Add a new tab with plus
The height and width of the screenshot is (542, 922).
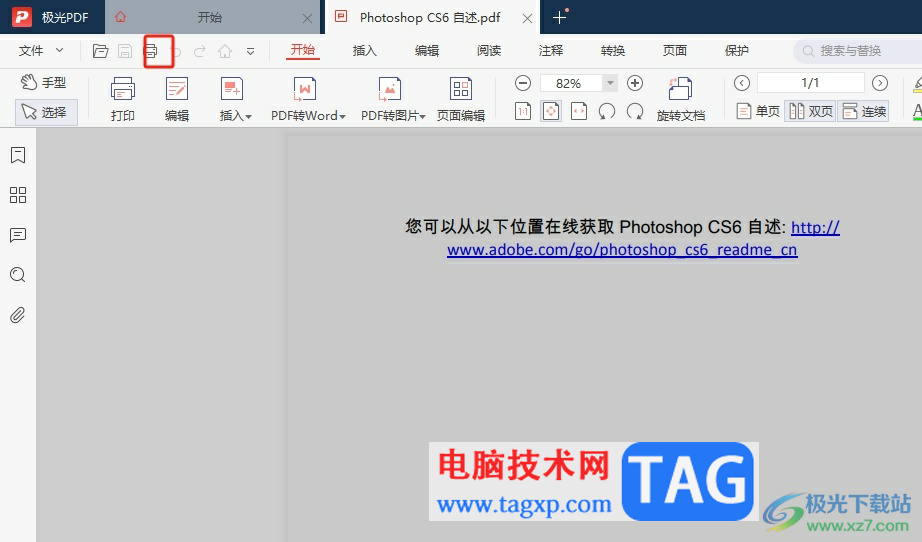click(560, 18)
